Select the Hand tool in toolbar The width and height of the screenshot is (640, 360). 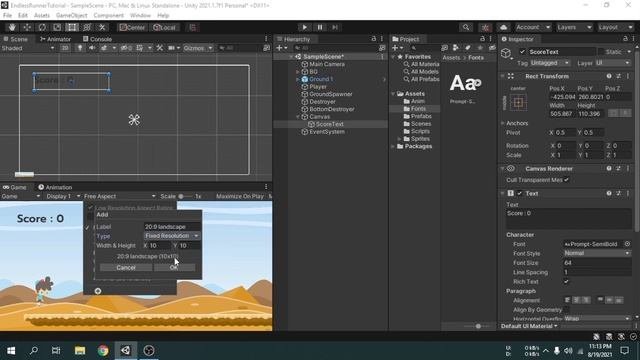[x=12, y=27]
